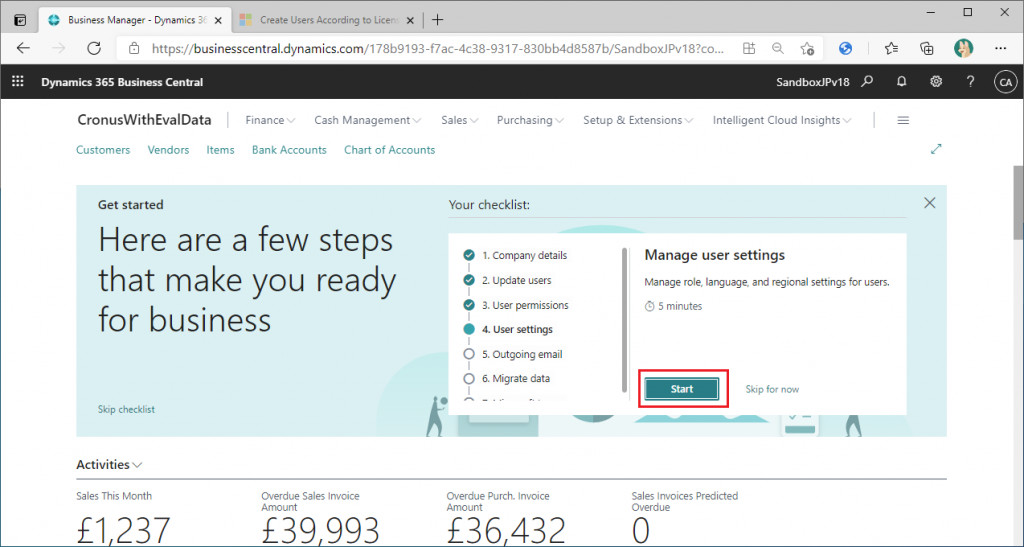Open Overdue Purch. Invoice Amount £36,432 tile
Screen dimensions: 1024x547
pos(505,519)
